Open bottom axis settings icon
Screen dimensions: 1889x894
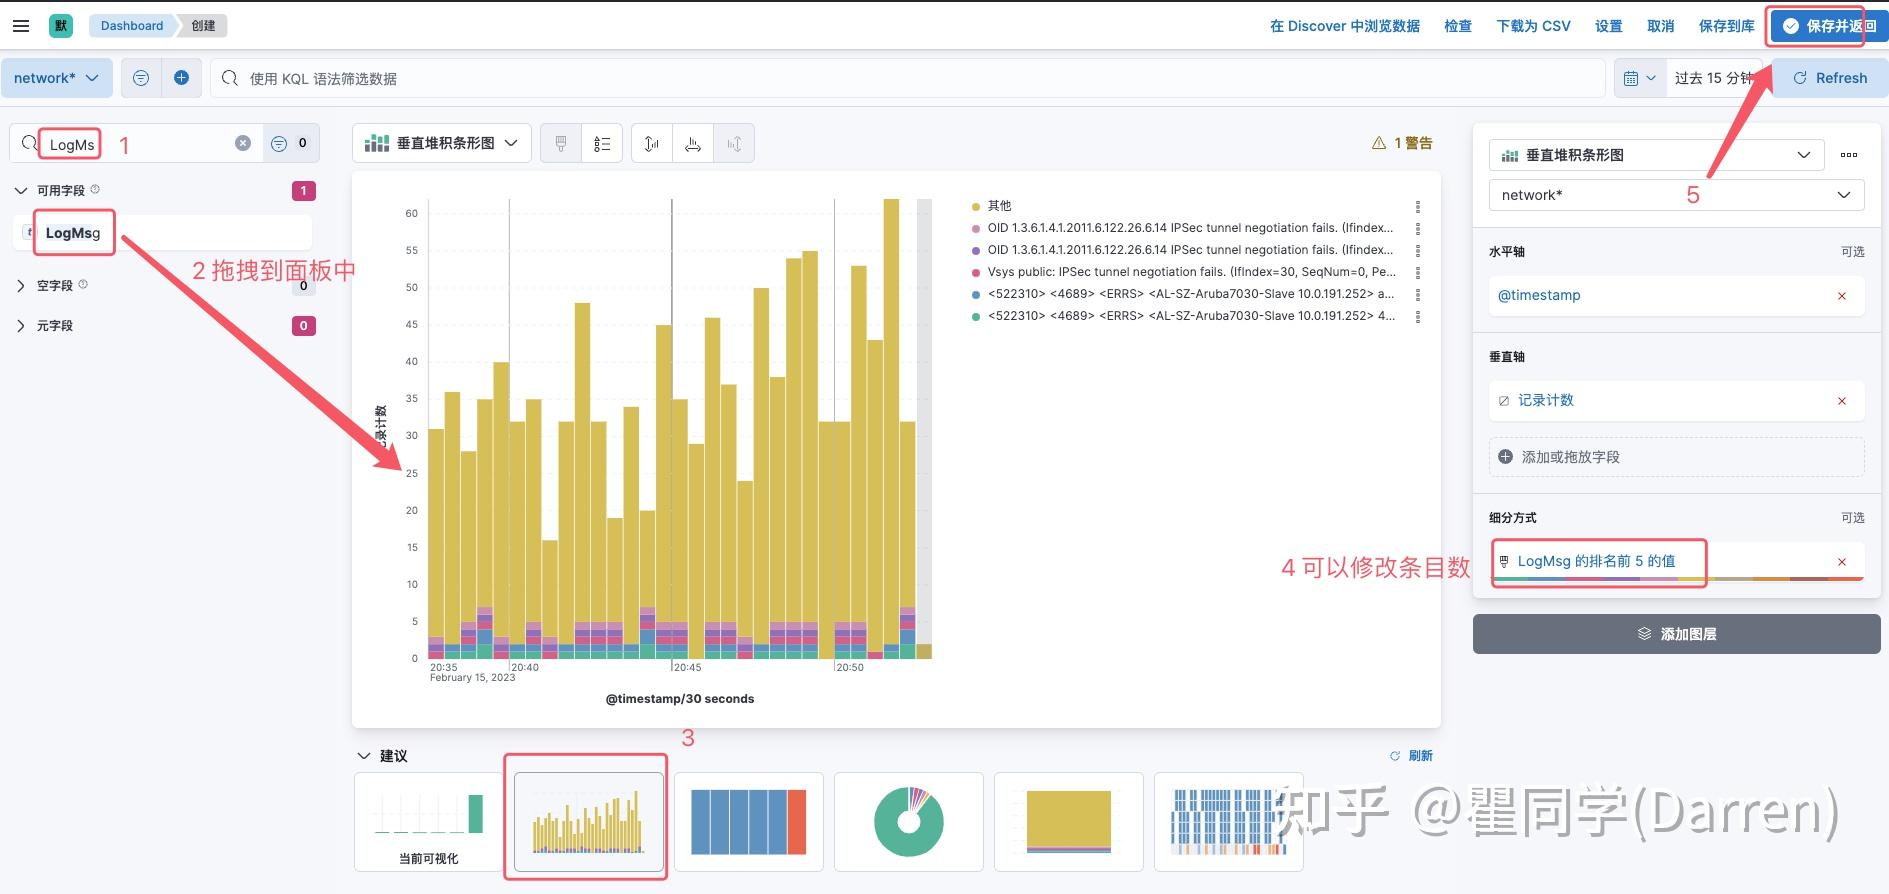pyautogui.click(x=693, y=144)
